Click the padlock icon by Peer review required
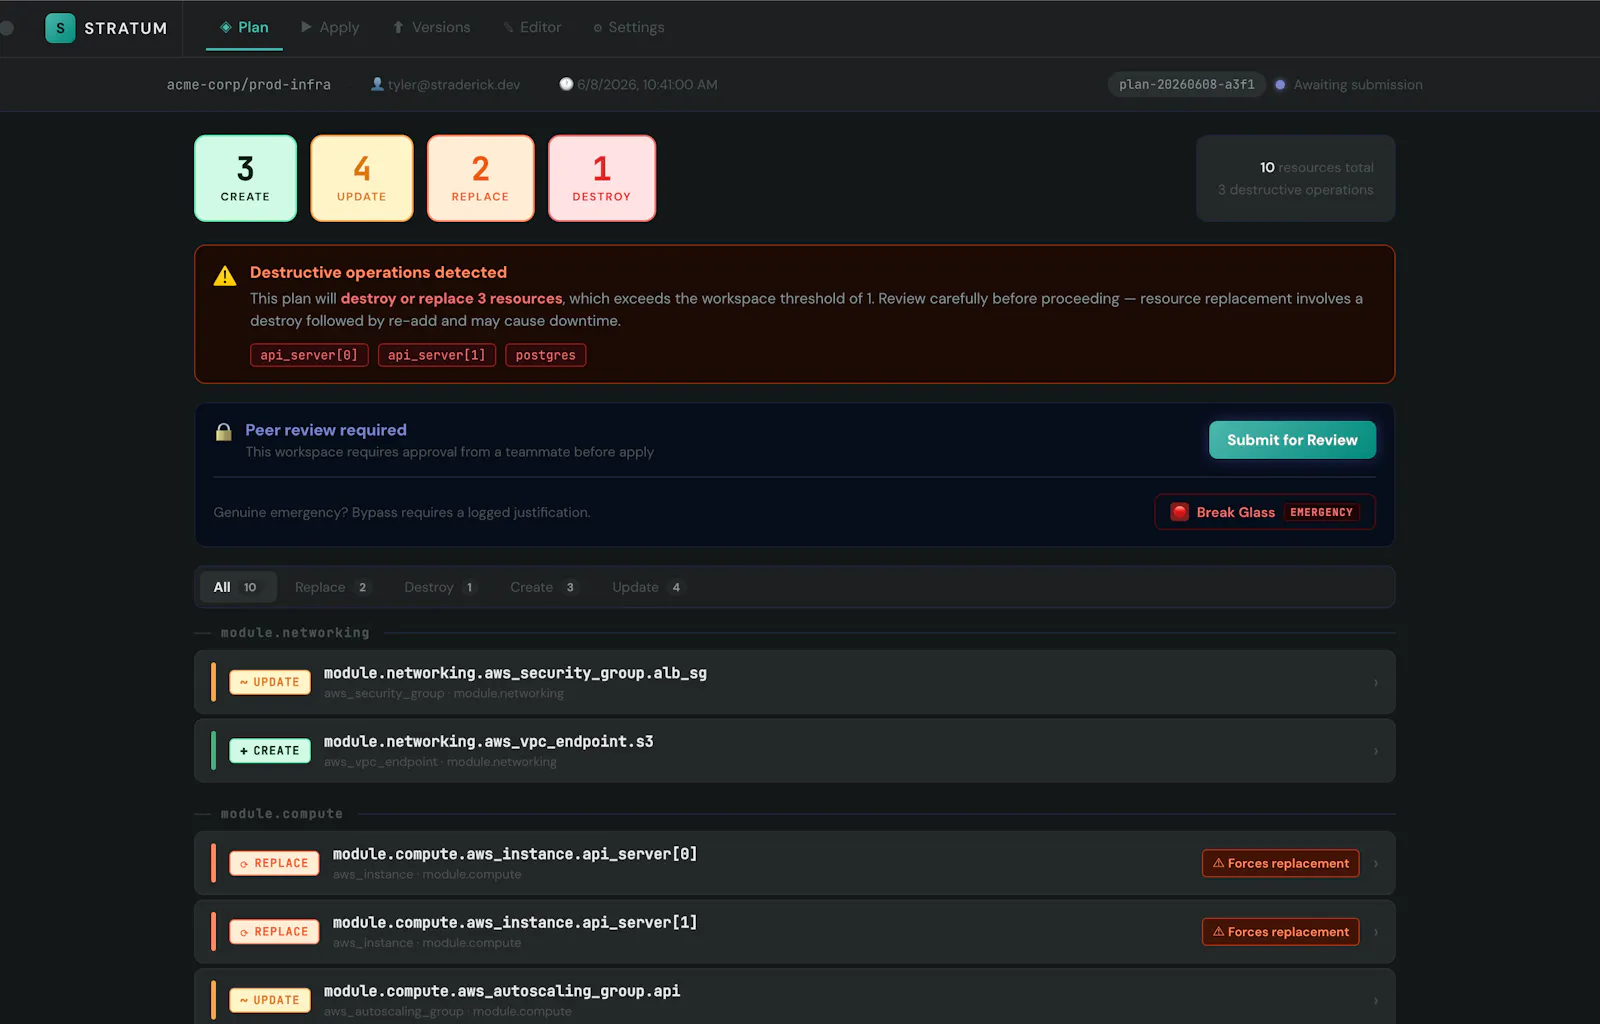1600x1024 pixels. coord(224,432)
